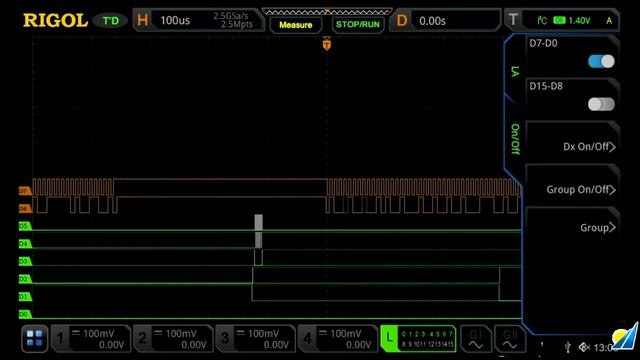Viewport: 640px width, 360px height.
Task: Select the D7 channel label
Action: [x=24, y=191]
